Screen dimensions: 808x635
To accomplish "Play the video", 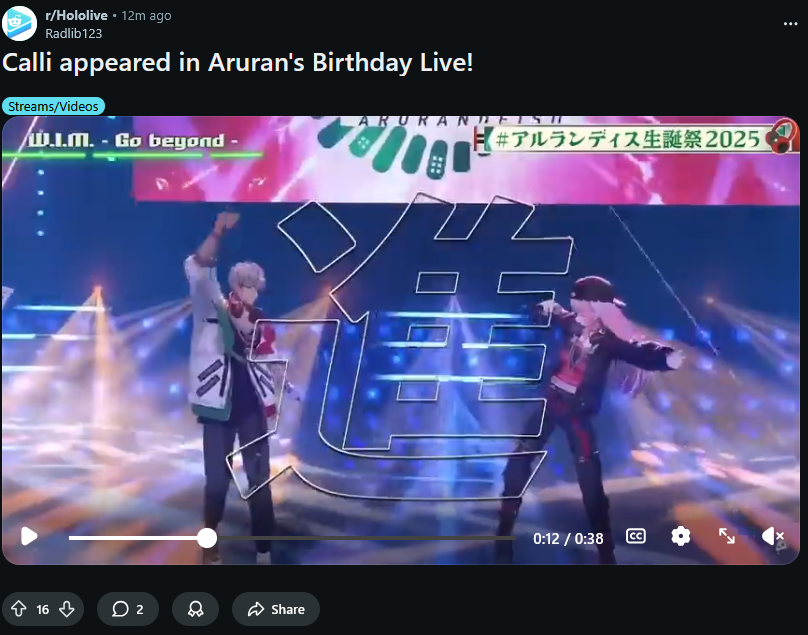I will [29, 536].
